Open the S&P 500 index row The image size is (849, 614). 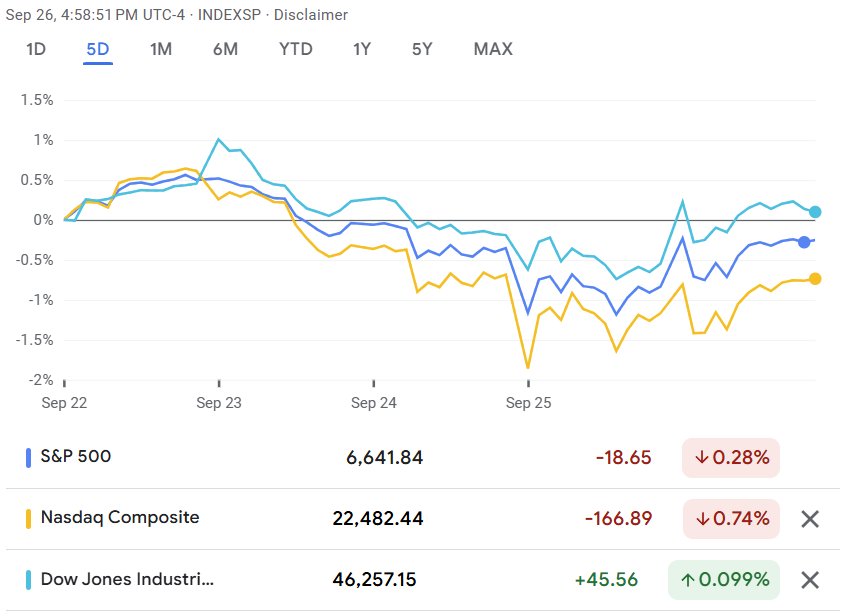pyautogui.click(x=76, y=457)
